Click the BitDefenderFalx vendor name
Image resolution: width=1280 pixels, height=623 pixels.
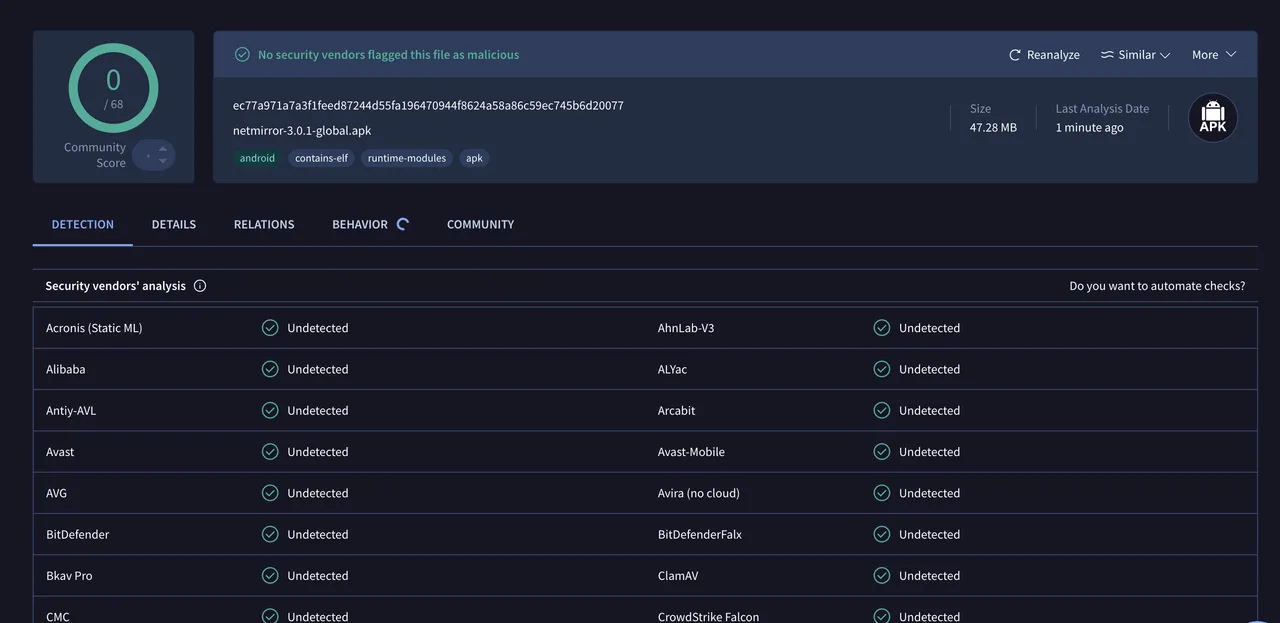700,534
